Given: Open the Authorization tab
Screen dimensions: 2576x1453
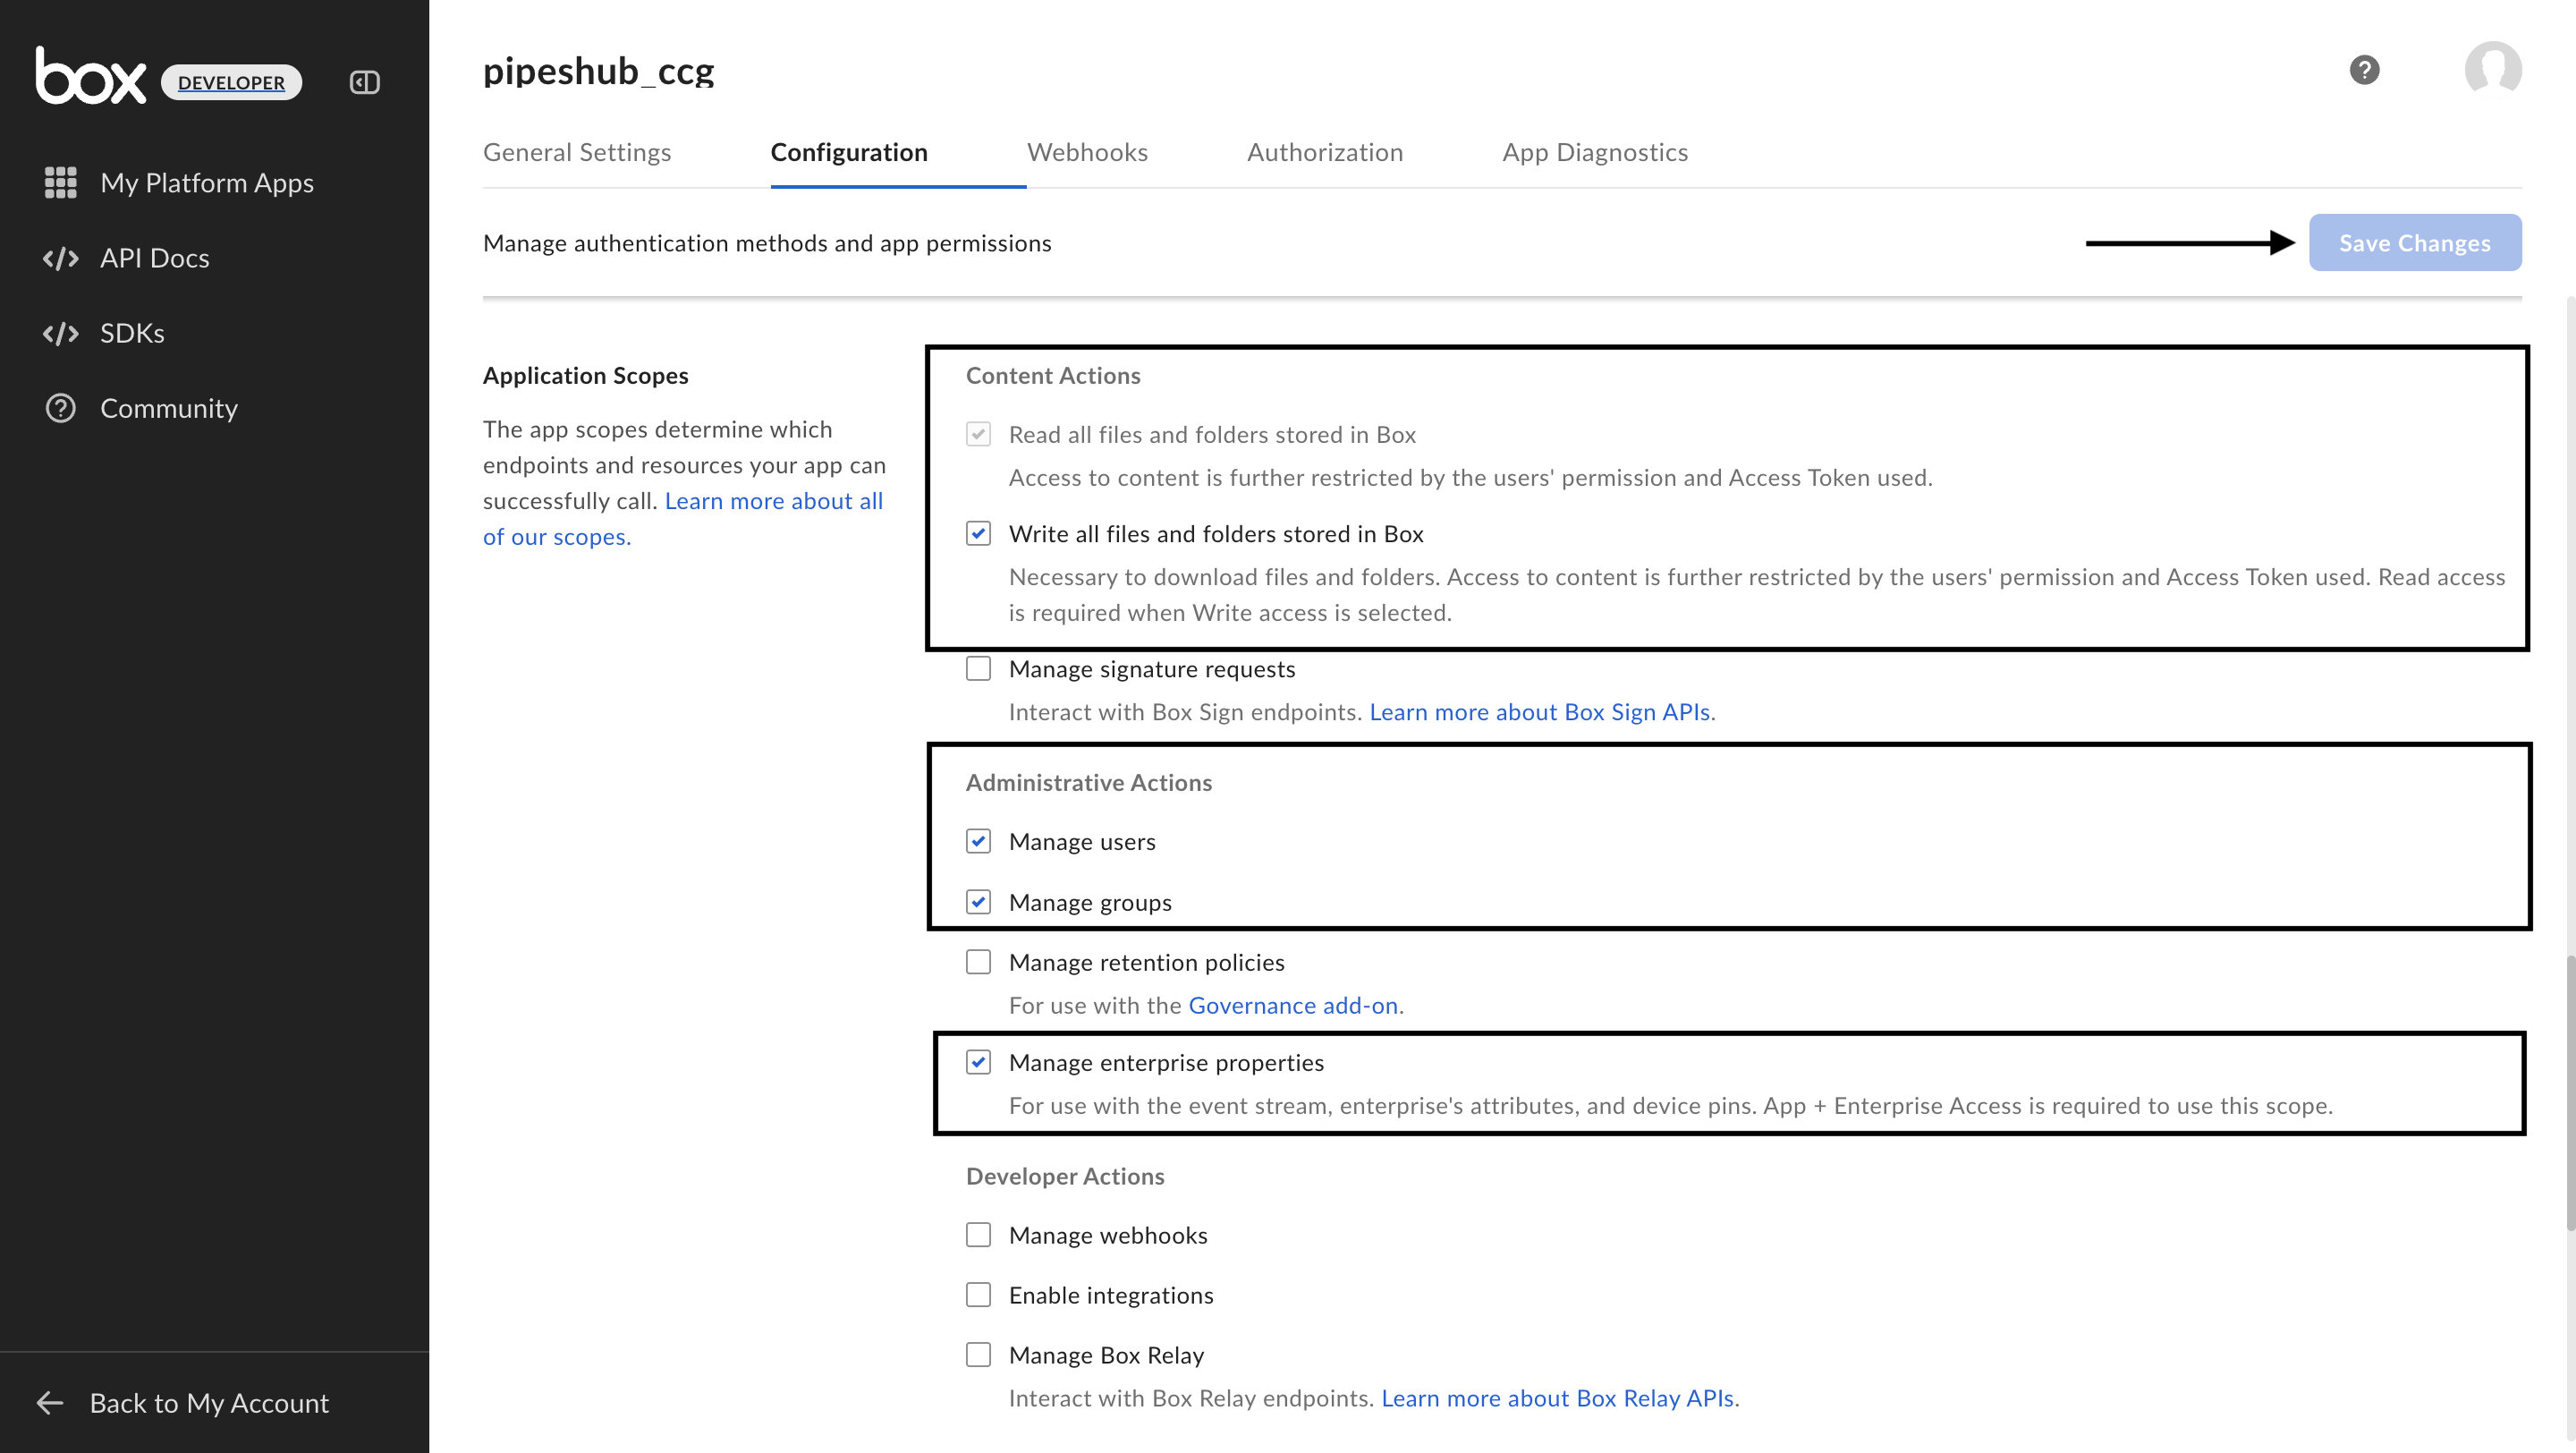Looking at the screenshot, I should click(1325, 152).
